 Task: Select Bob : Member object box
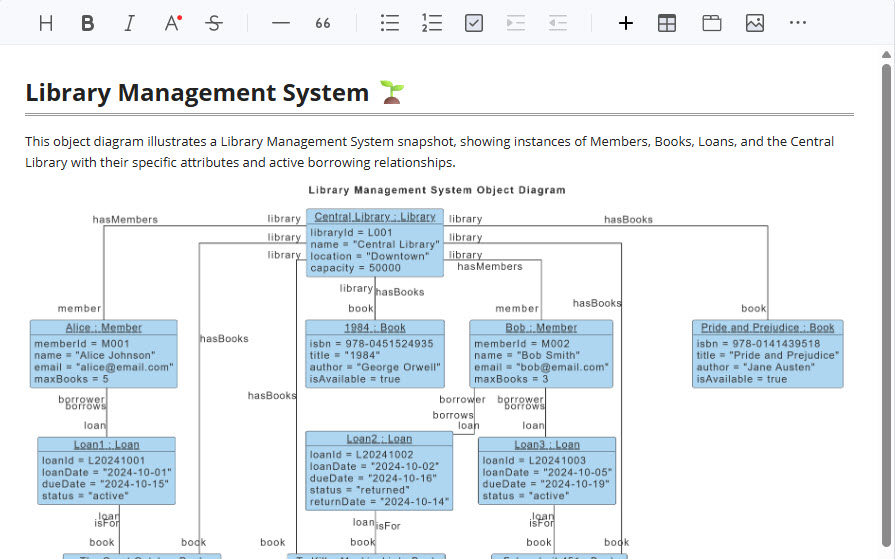pos(541,354)
